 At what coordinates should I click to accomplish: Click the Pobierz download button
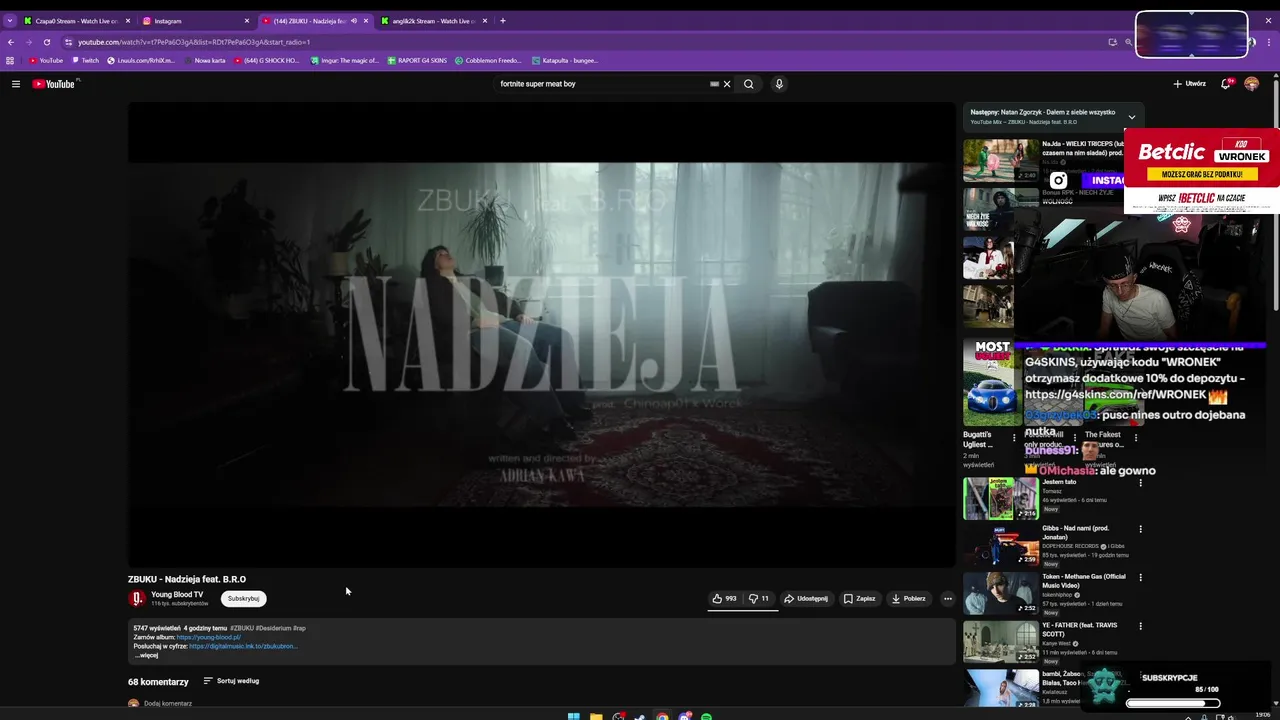[x=909, y=599]
